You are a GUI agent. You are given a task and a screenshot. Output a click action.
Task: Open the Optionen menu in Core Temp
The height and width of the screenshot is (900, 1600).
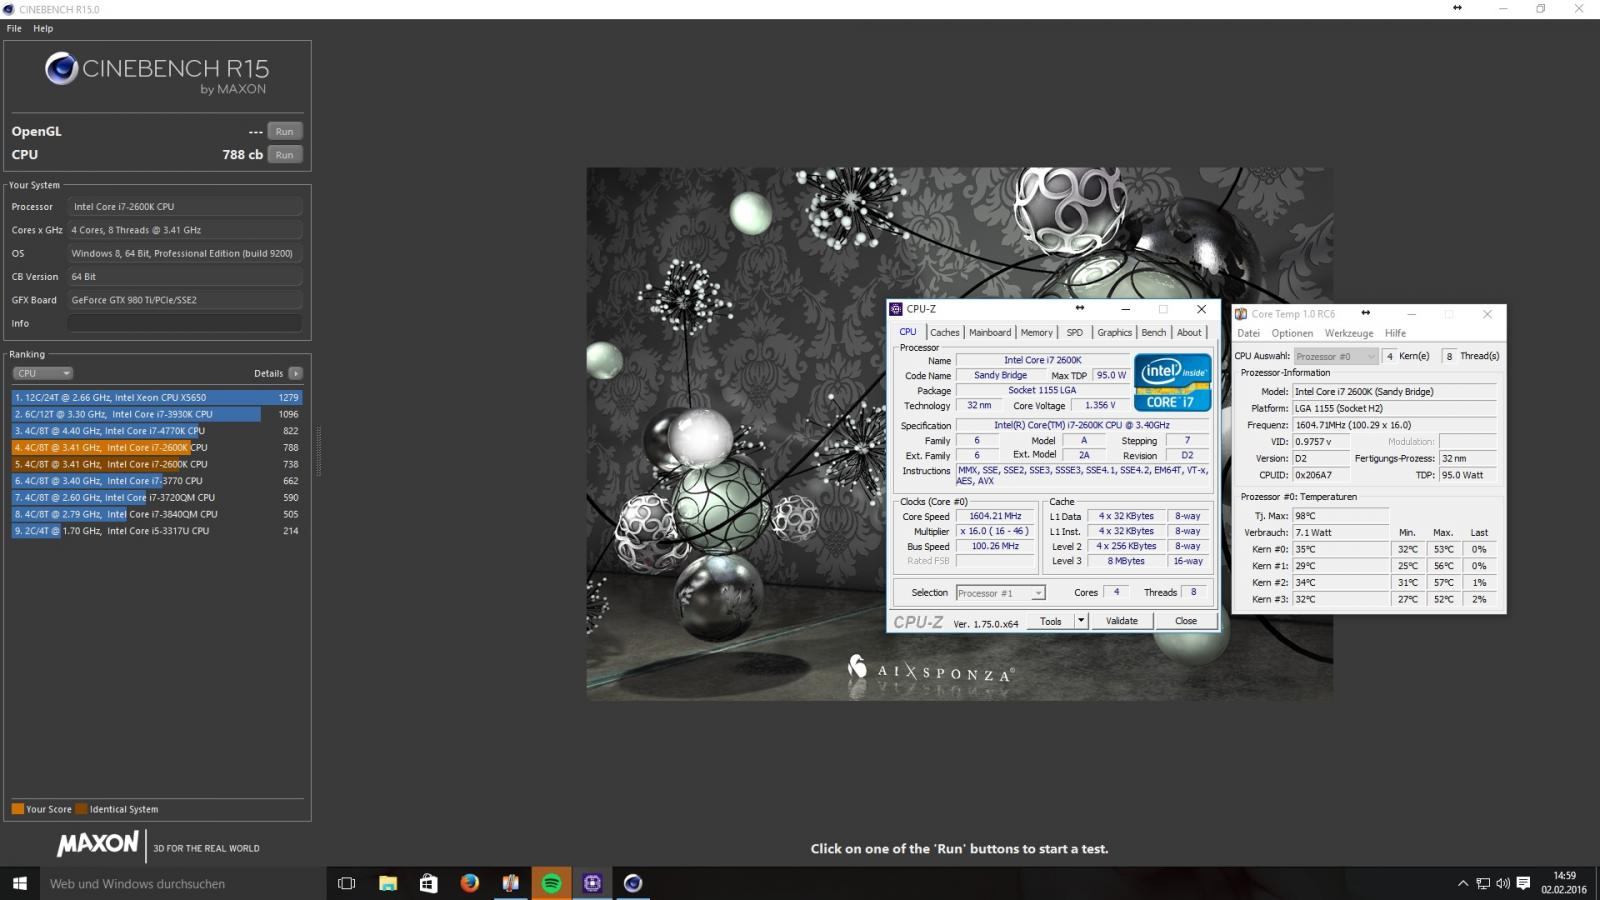[1292, 333]
